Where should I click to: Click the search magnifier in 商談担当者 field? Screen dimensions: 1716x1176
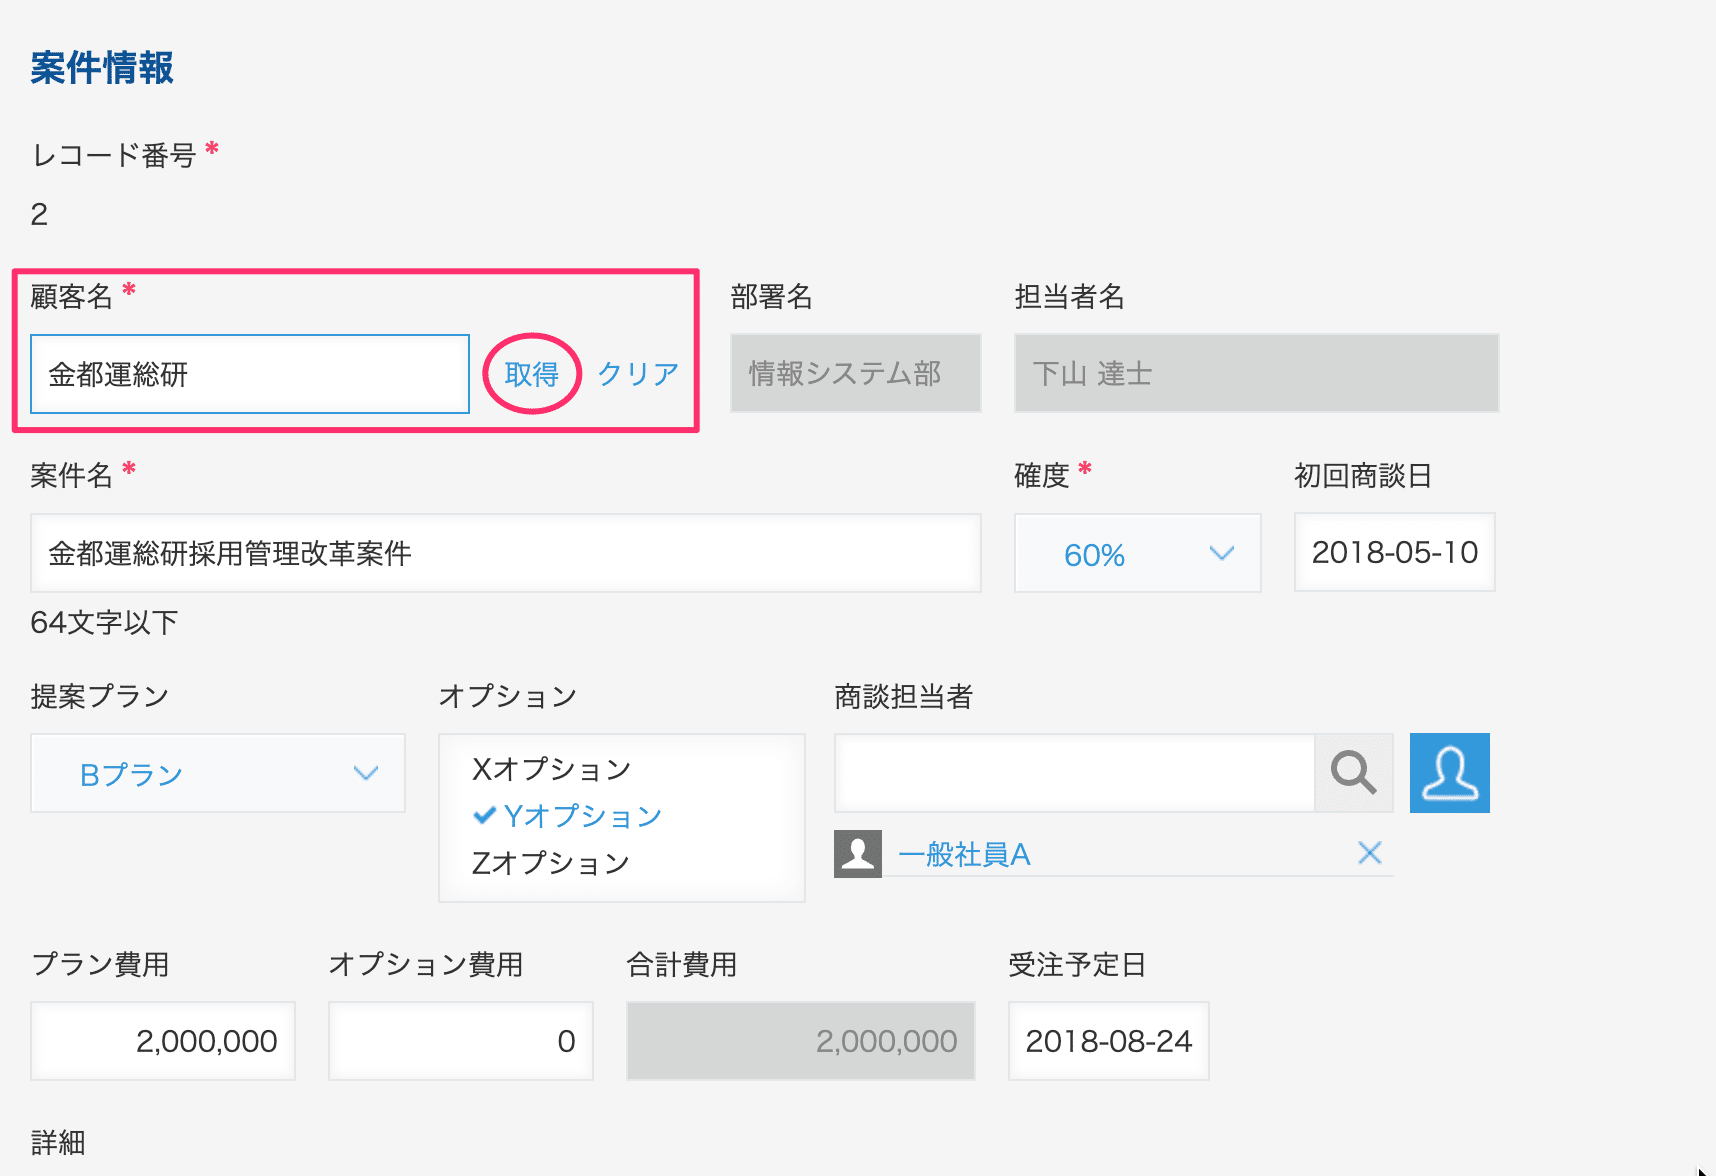click(x=1353, y=773)
